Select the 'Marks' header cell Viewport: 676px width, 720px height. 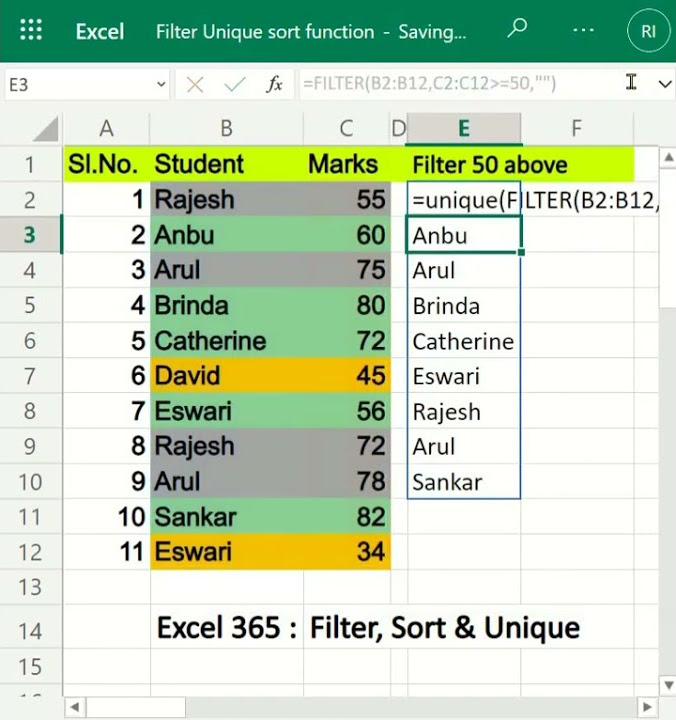click(346, 164)
